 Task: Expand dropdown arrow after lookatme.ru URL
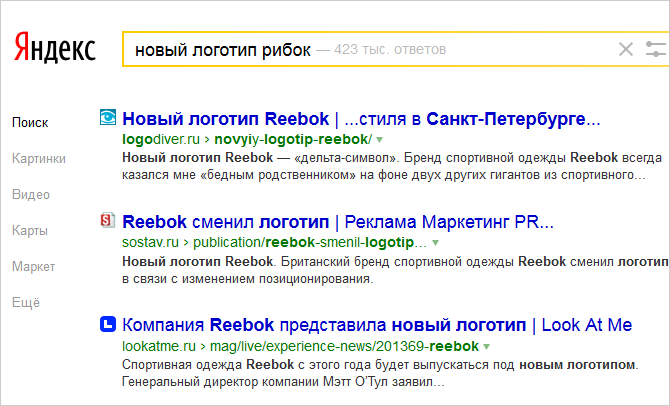486,347
